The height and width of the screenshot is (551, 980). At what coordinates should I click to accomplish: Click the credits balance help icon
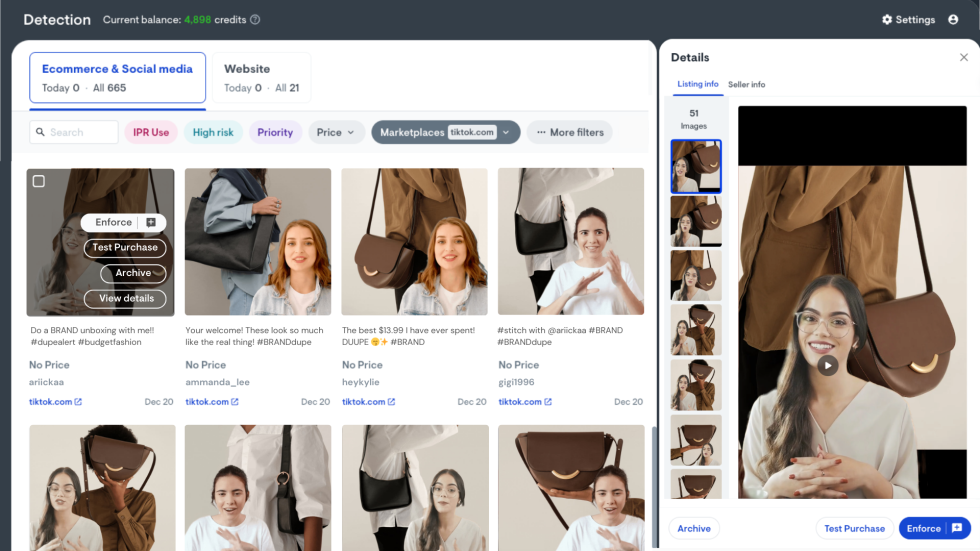click(x=255, y=20)
